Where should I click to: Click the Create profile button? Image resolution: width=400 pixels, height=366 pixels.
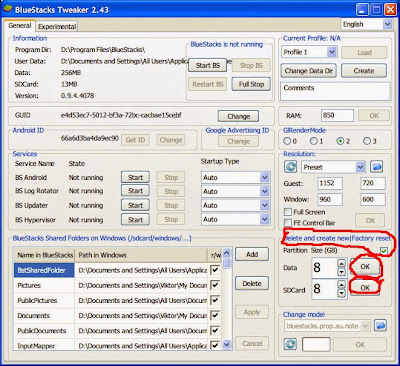pos(364,71)
